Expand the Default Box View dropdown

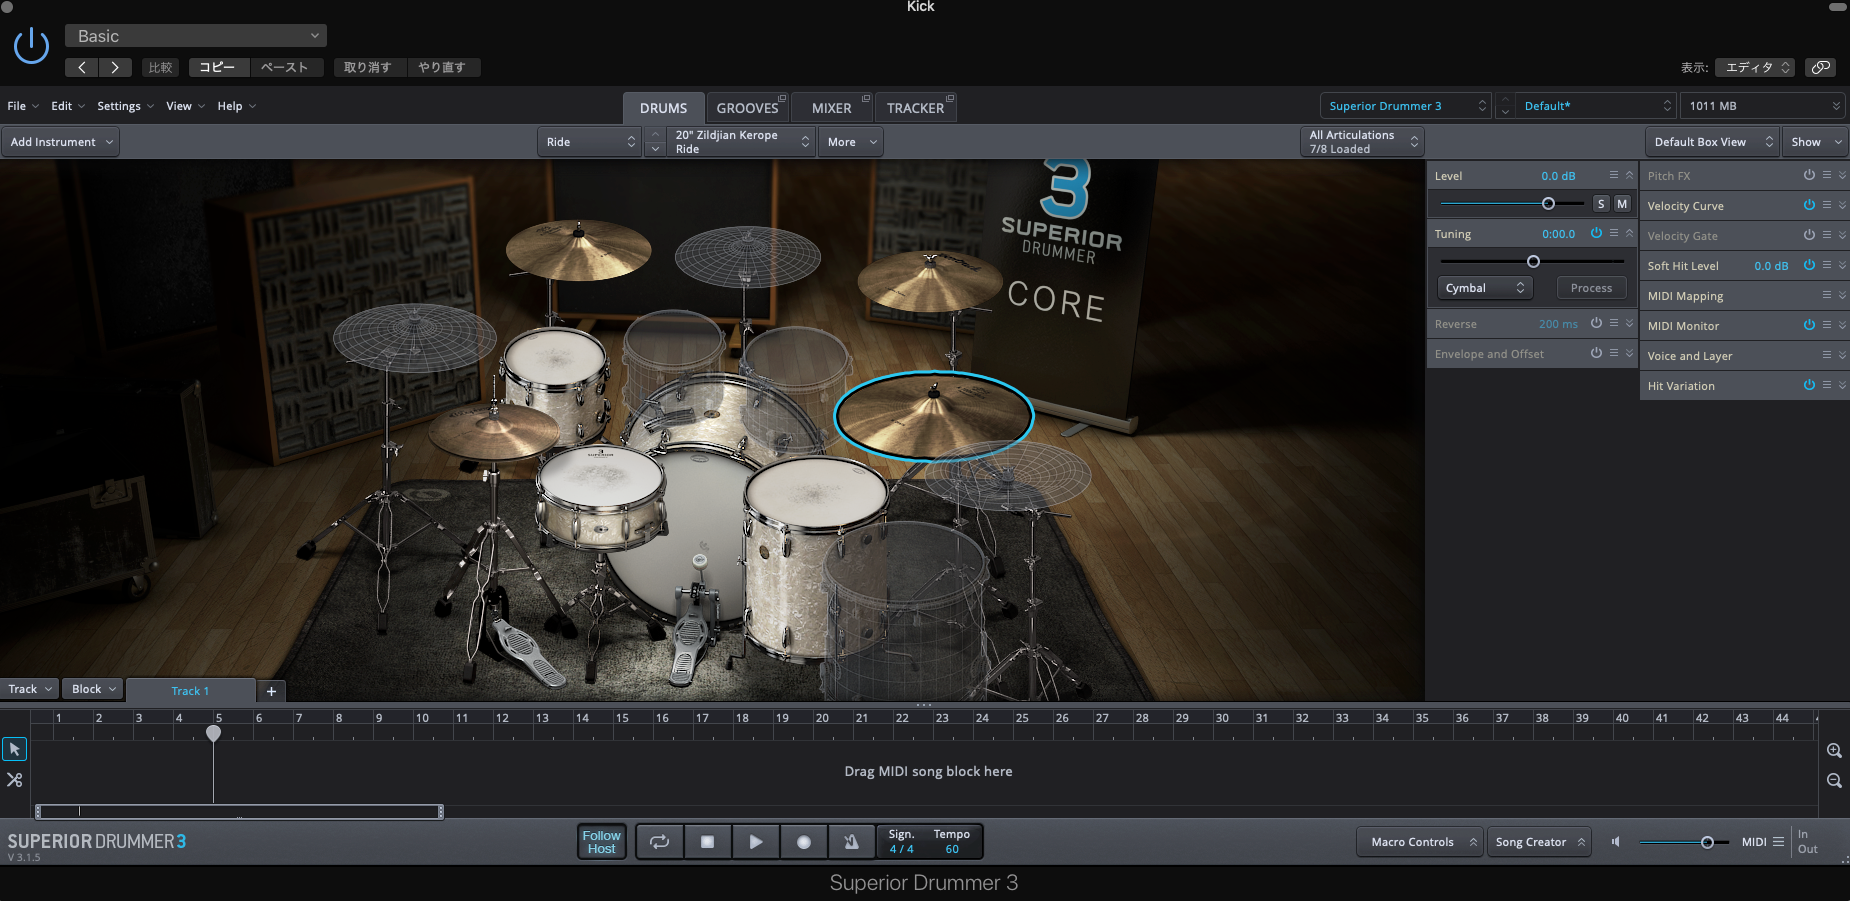pyautogui.click(x=1713, y=142)
